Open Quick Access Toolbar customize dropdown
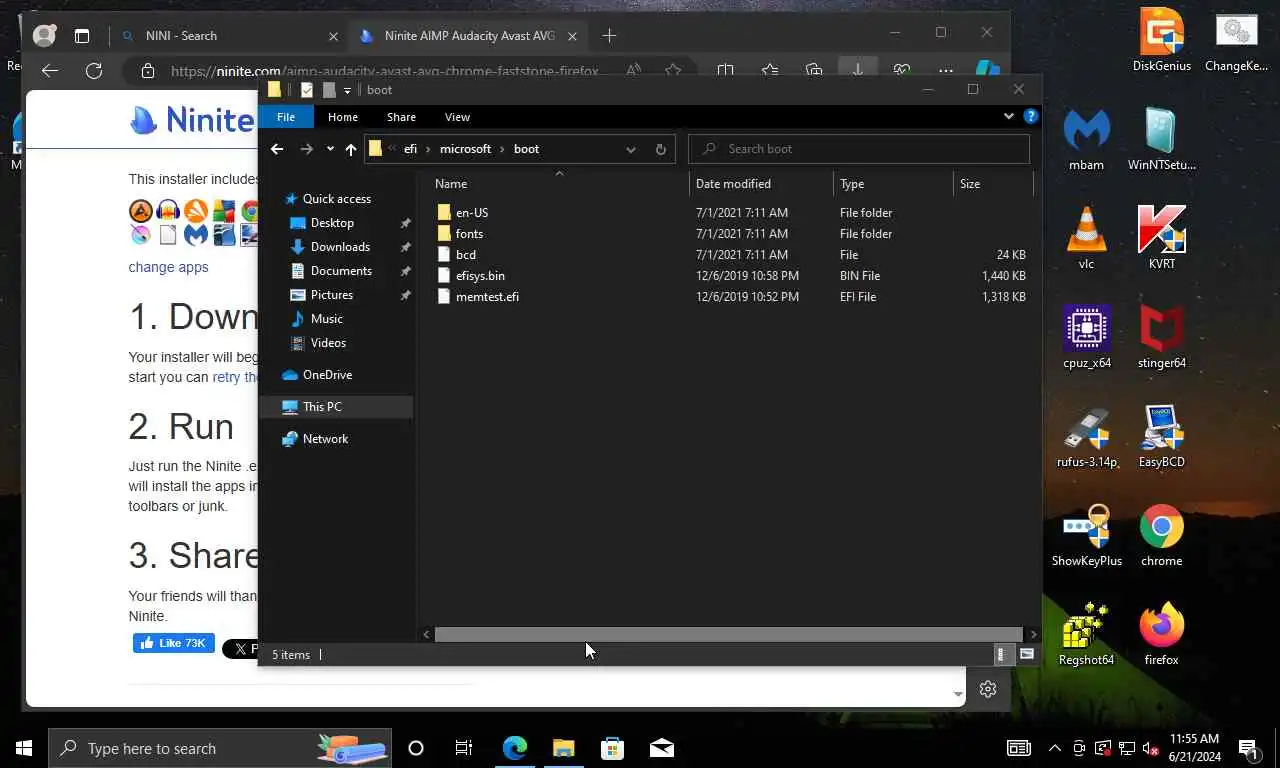Screen dimensions: 1280x768 click(348, 90)
